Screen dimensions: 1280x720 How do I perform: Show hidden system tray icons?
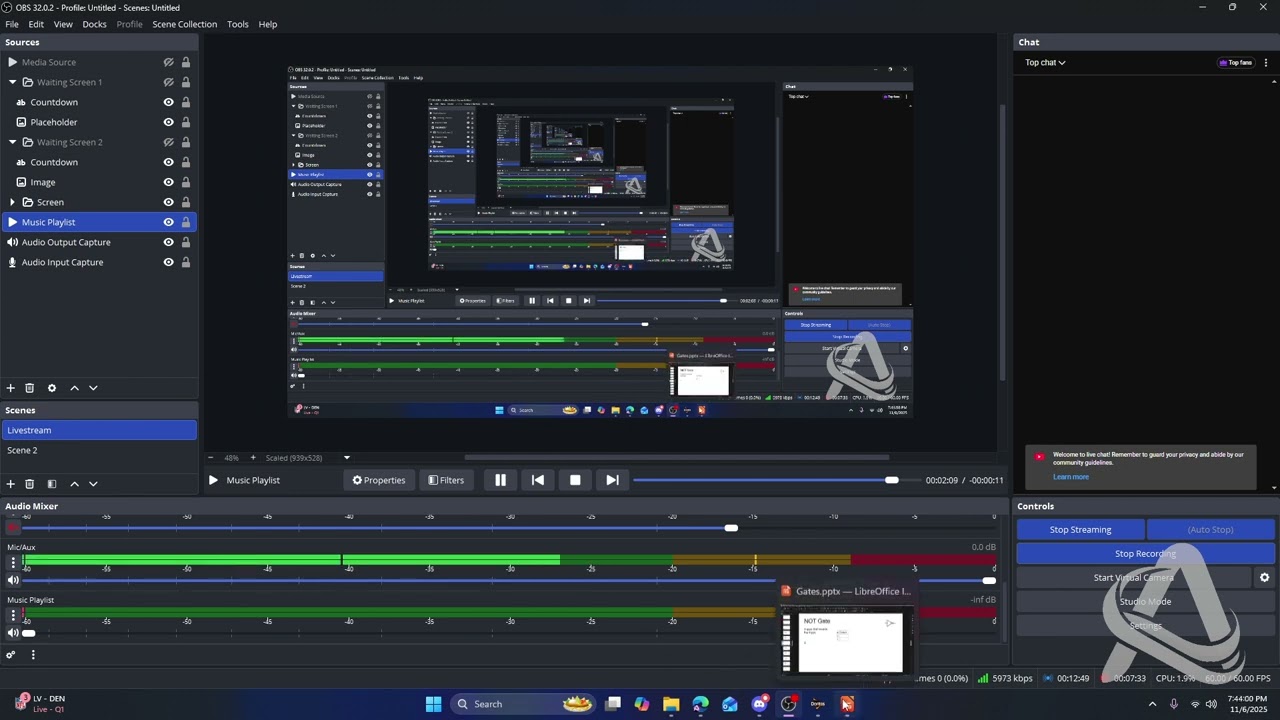(x=1152, y=704)
